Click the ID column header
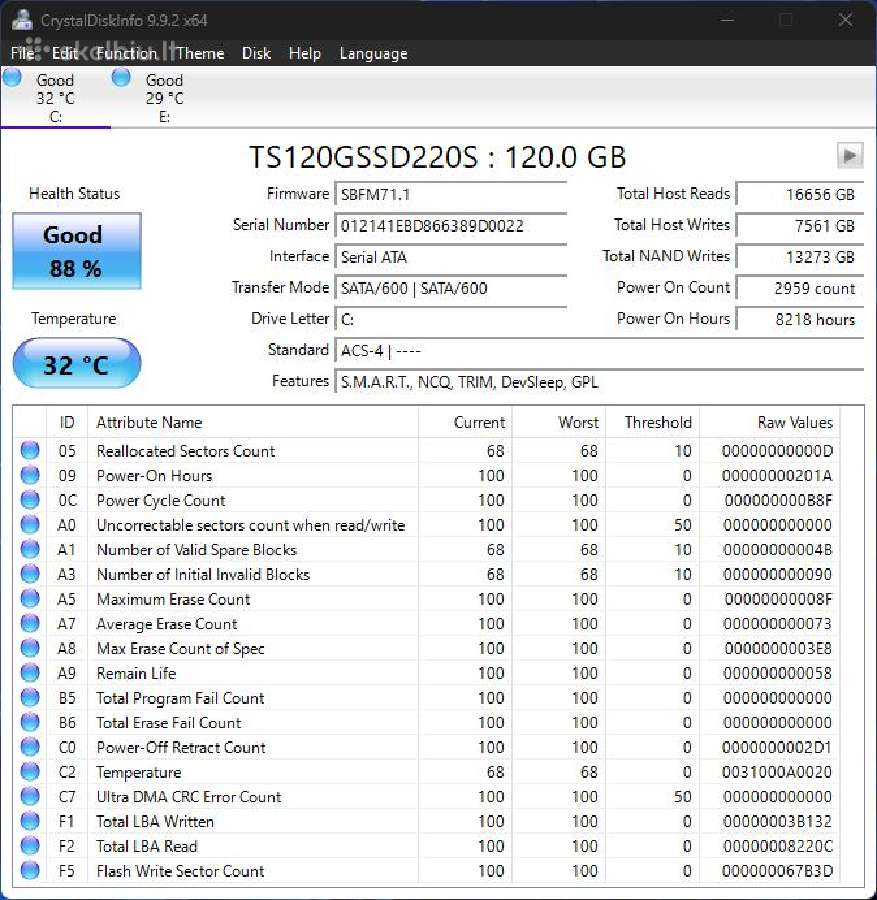 coord(67,422)
